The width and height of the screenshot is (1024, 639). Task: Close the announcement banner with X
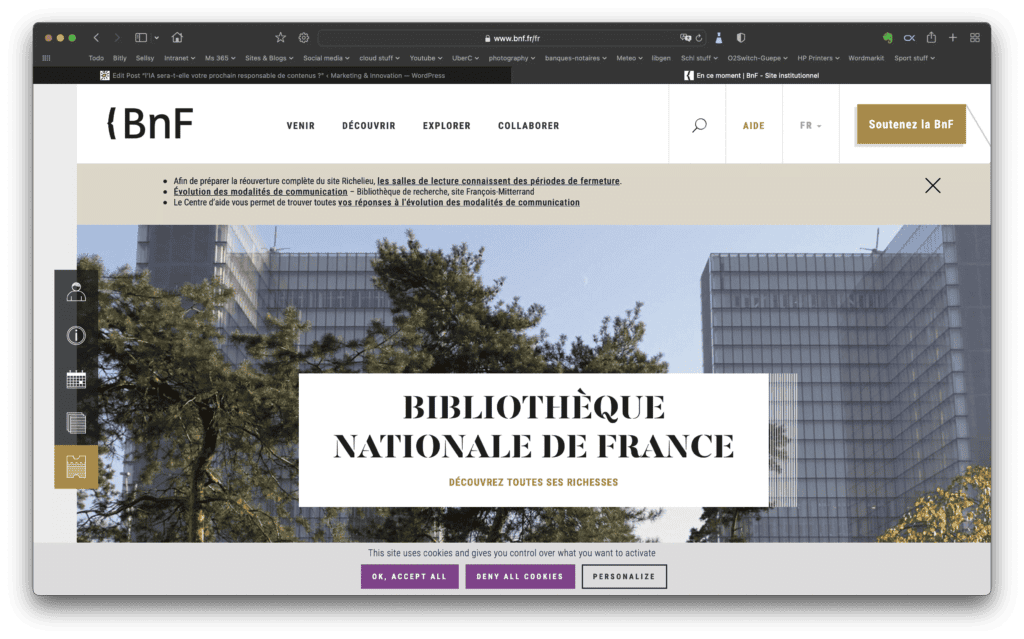point(933,186)
